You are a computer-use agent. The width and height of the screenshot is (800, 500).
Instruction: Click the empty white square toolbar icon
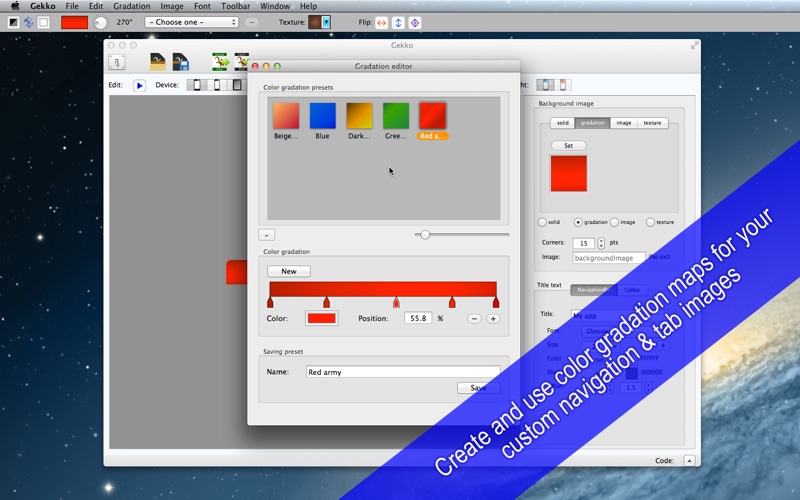[44, 22]
